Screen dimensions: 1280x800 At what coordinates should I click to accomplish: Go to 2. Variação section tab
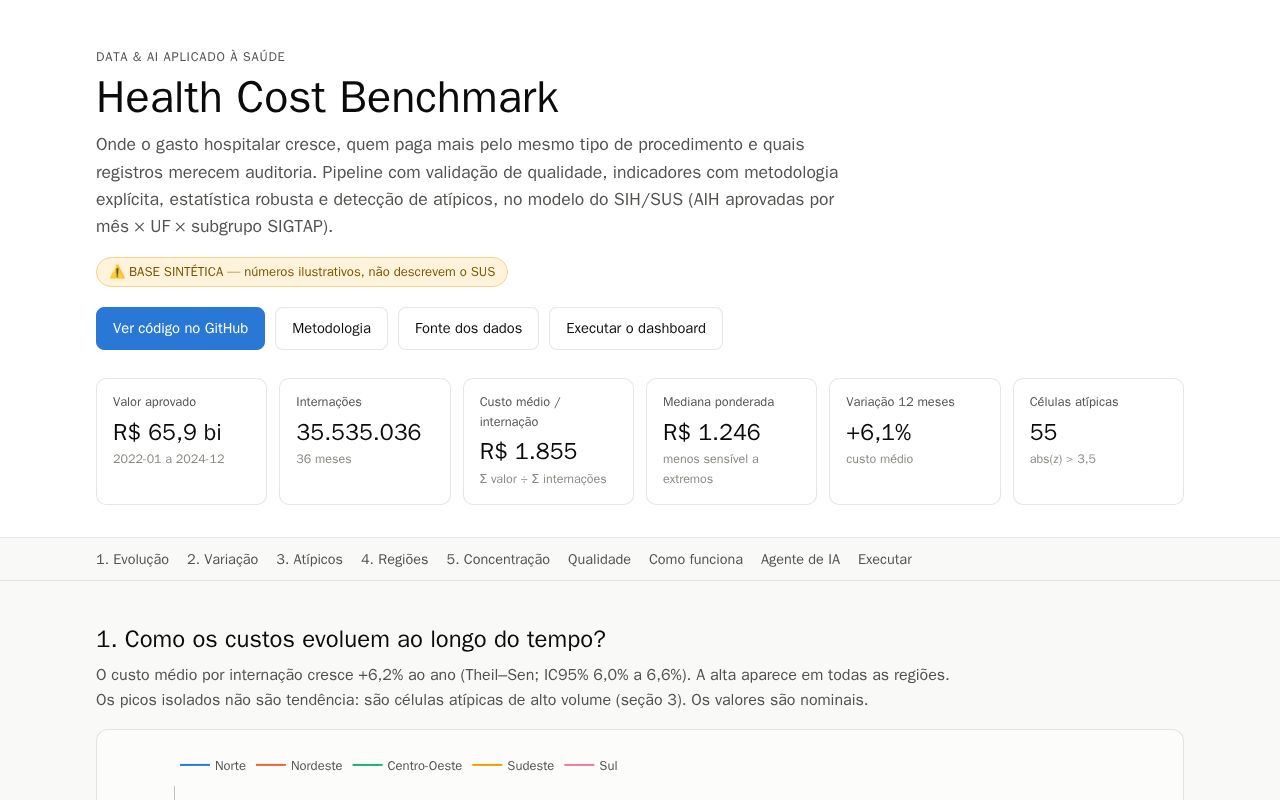tap(222, 559)
